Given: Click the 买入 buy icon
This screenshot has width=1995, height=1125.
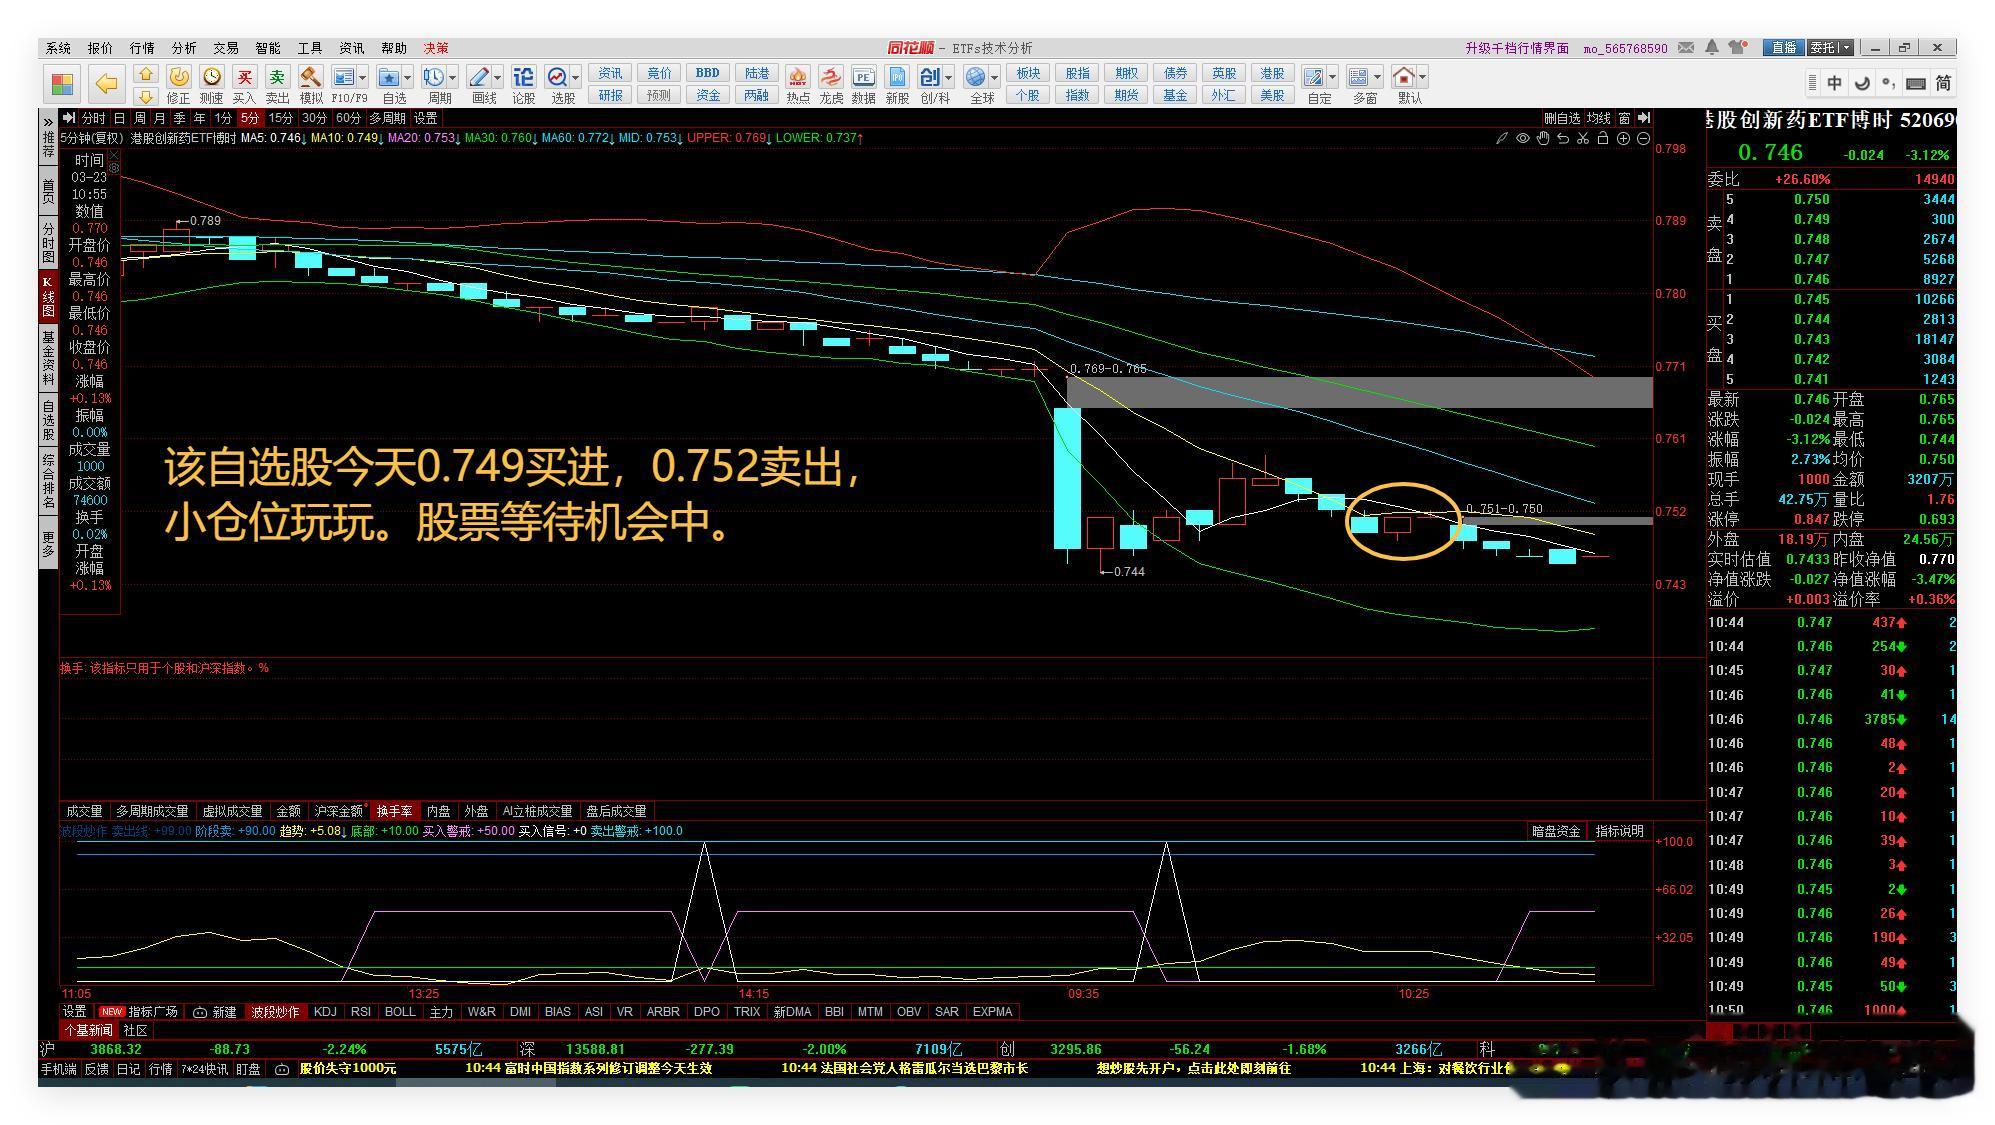Looking at the screenshot, I should [244, 78].
